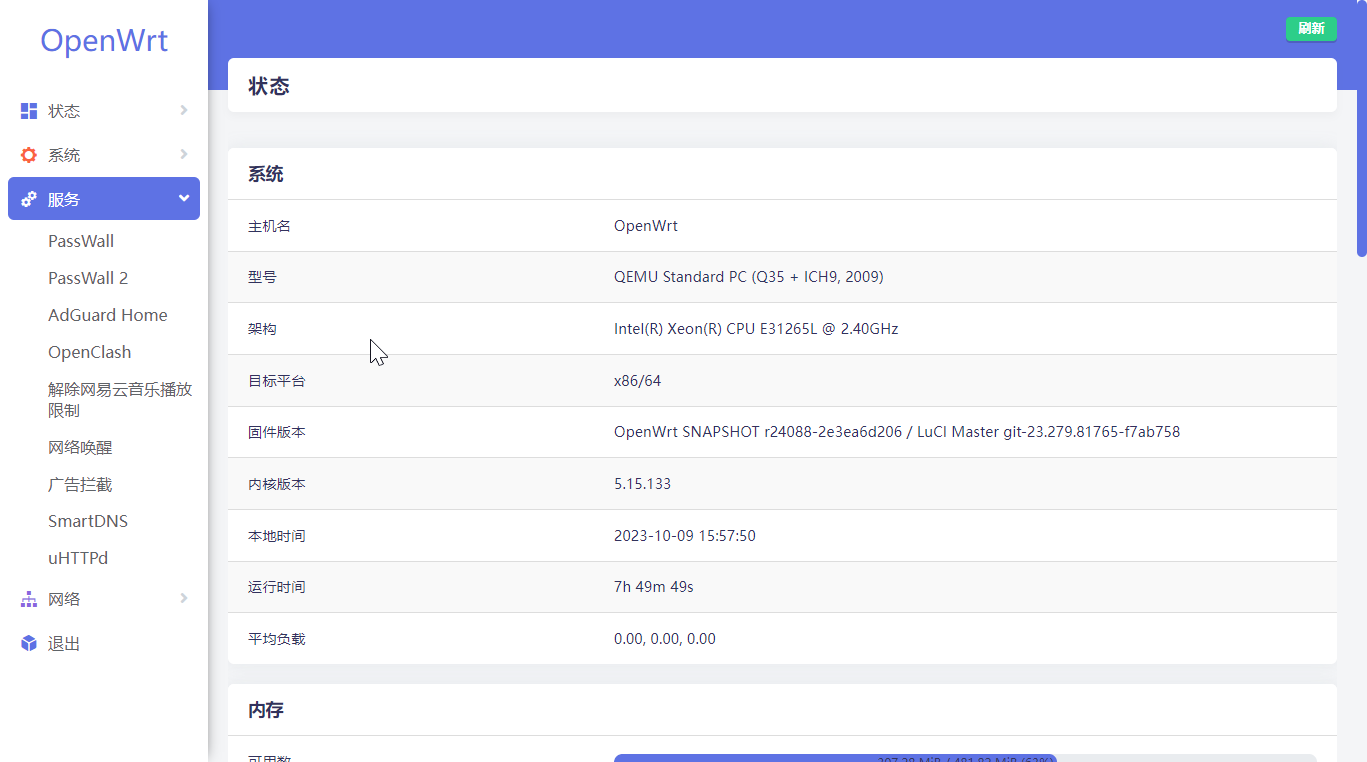Go to AdGuard Home
The width and height of the screenshot is (1367, 762).
(108, 315)
